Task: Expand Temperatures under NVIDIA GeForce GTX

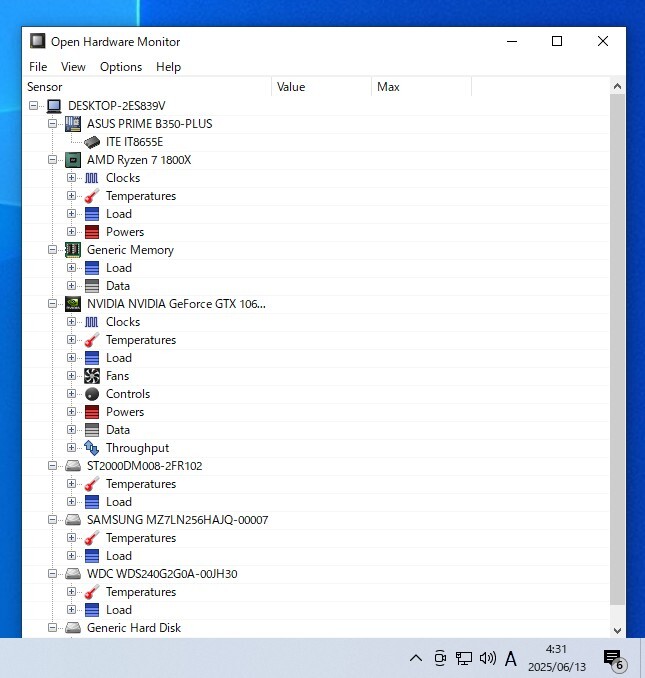Action: [71, 339]
